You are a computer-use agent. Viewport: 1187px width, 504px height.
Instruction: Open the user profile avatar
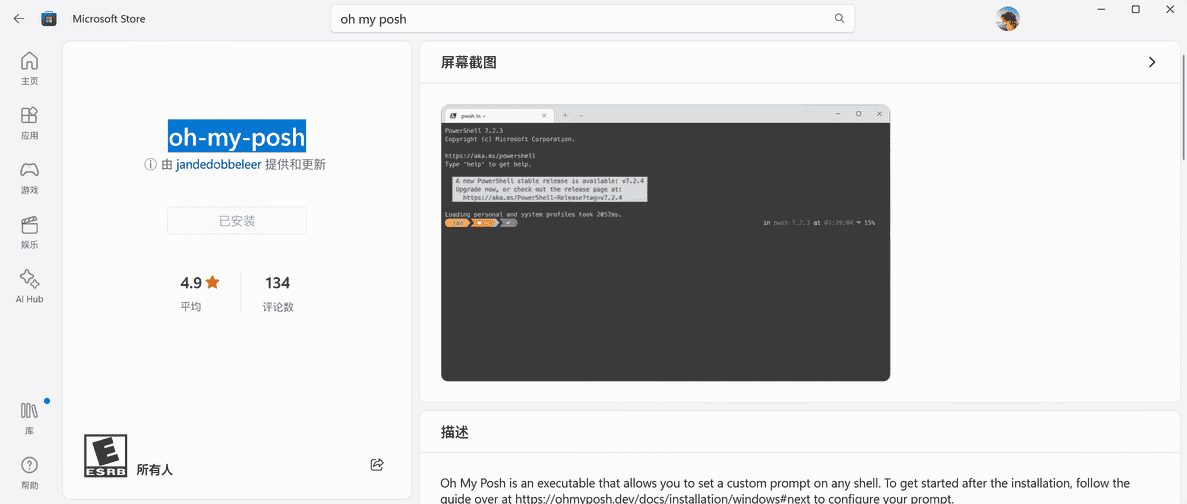coord(1008,19)
